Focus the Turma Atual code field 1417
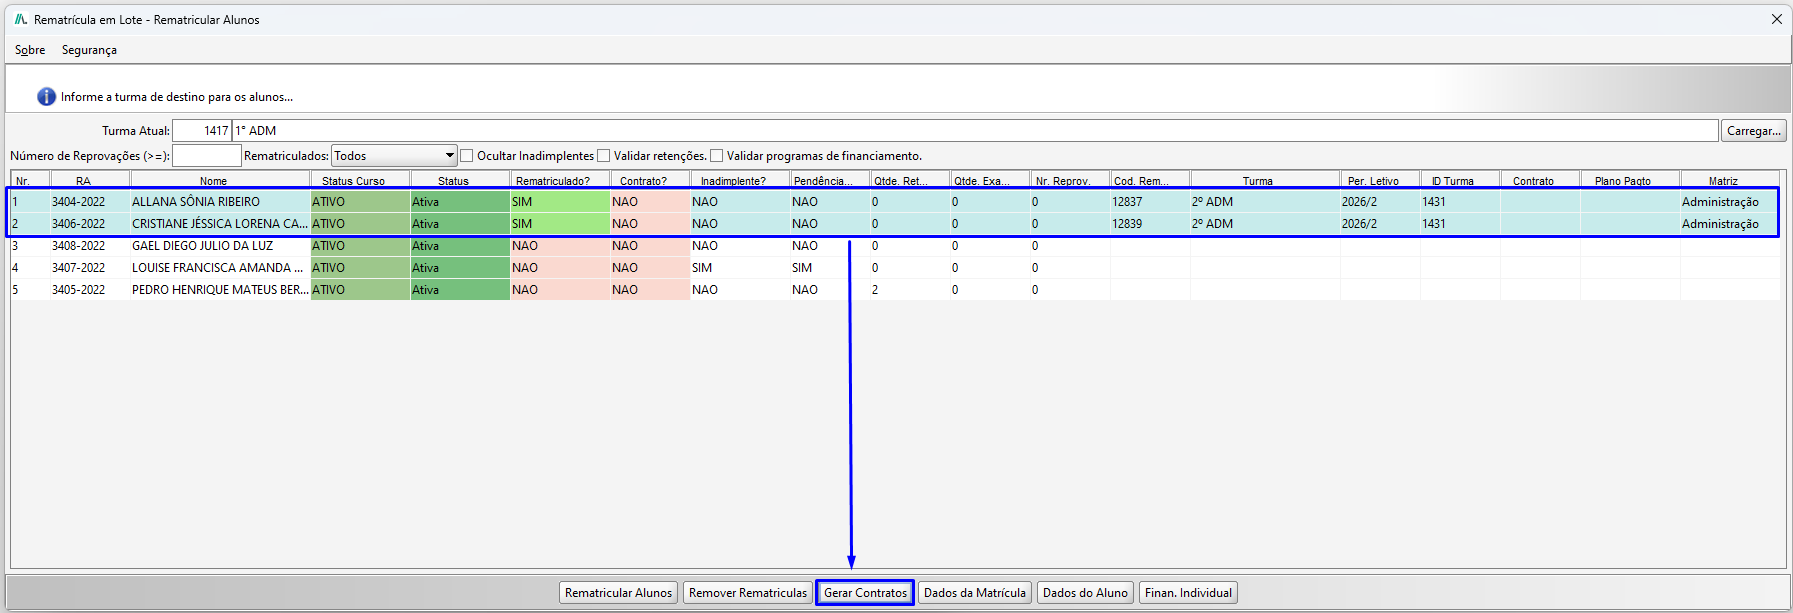The image size is (1793, 613). pos(202,131)
